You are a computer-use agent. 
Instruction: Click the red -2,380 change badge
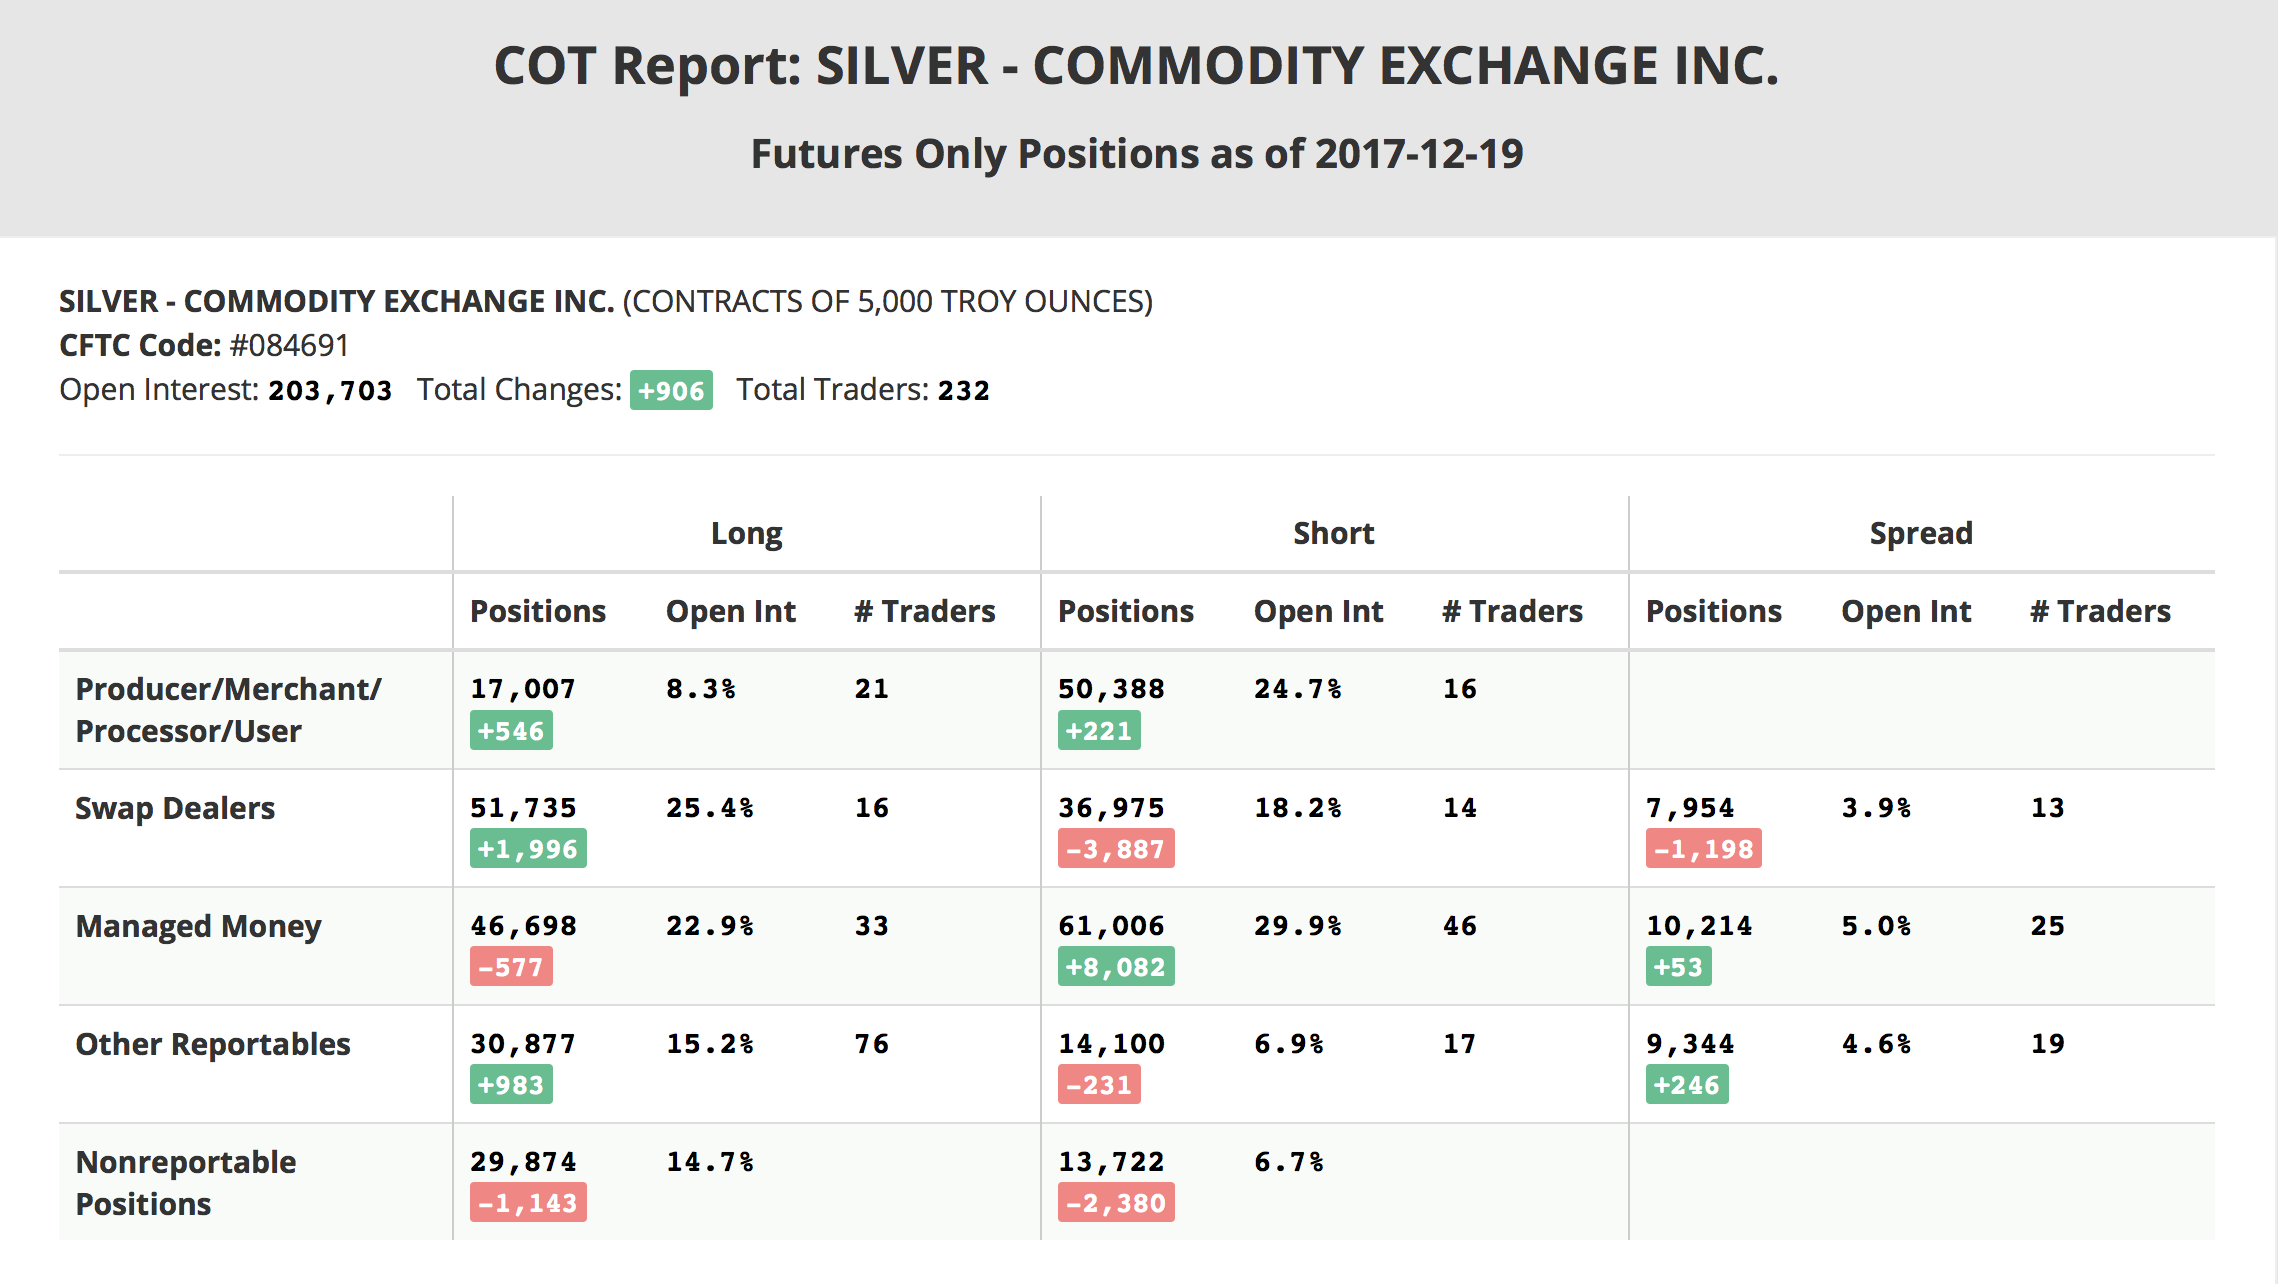point(1116,1203)
